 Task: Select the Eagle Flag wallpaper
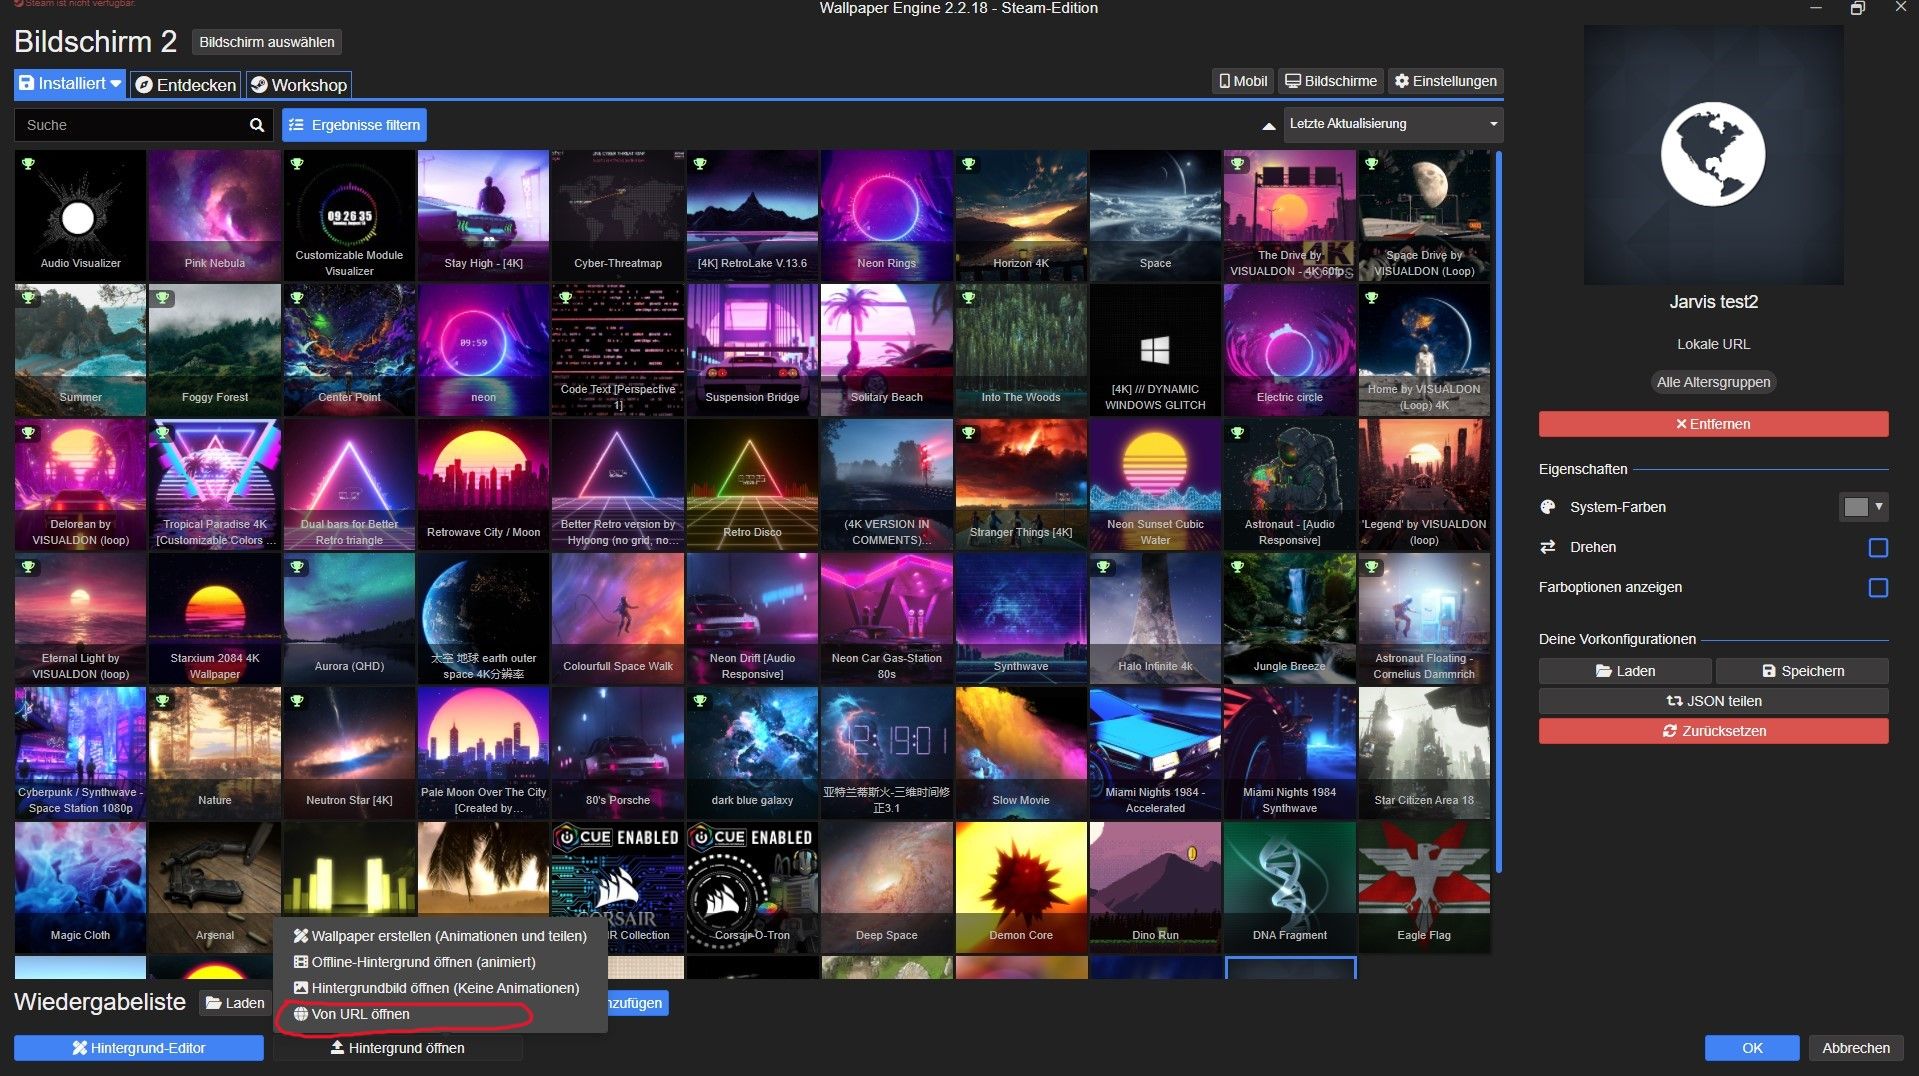1424,887
